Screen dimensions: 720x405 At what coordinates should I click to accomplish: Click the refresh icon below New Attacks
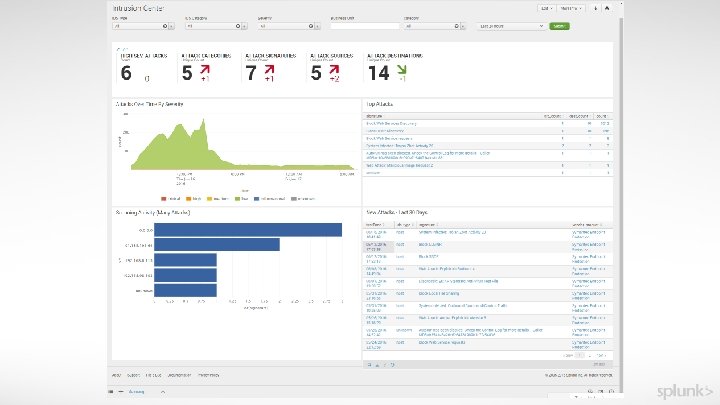point(393,365)
